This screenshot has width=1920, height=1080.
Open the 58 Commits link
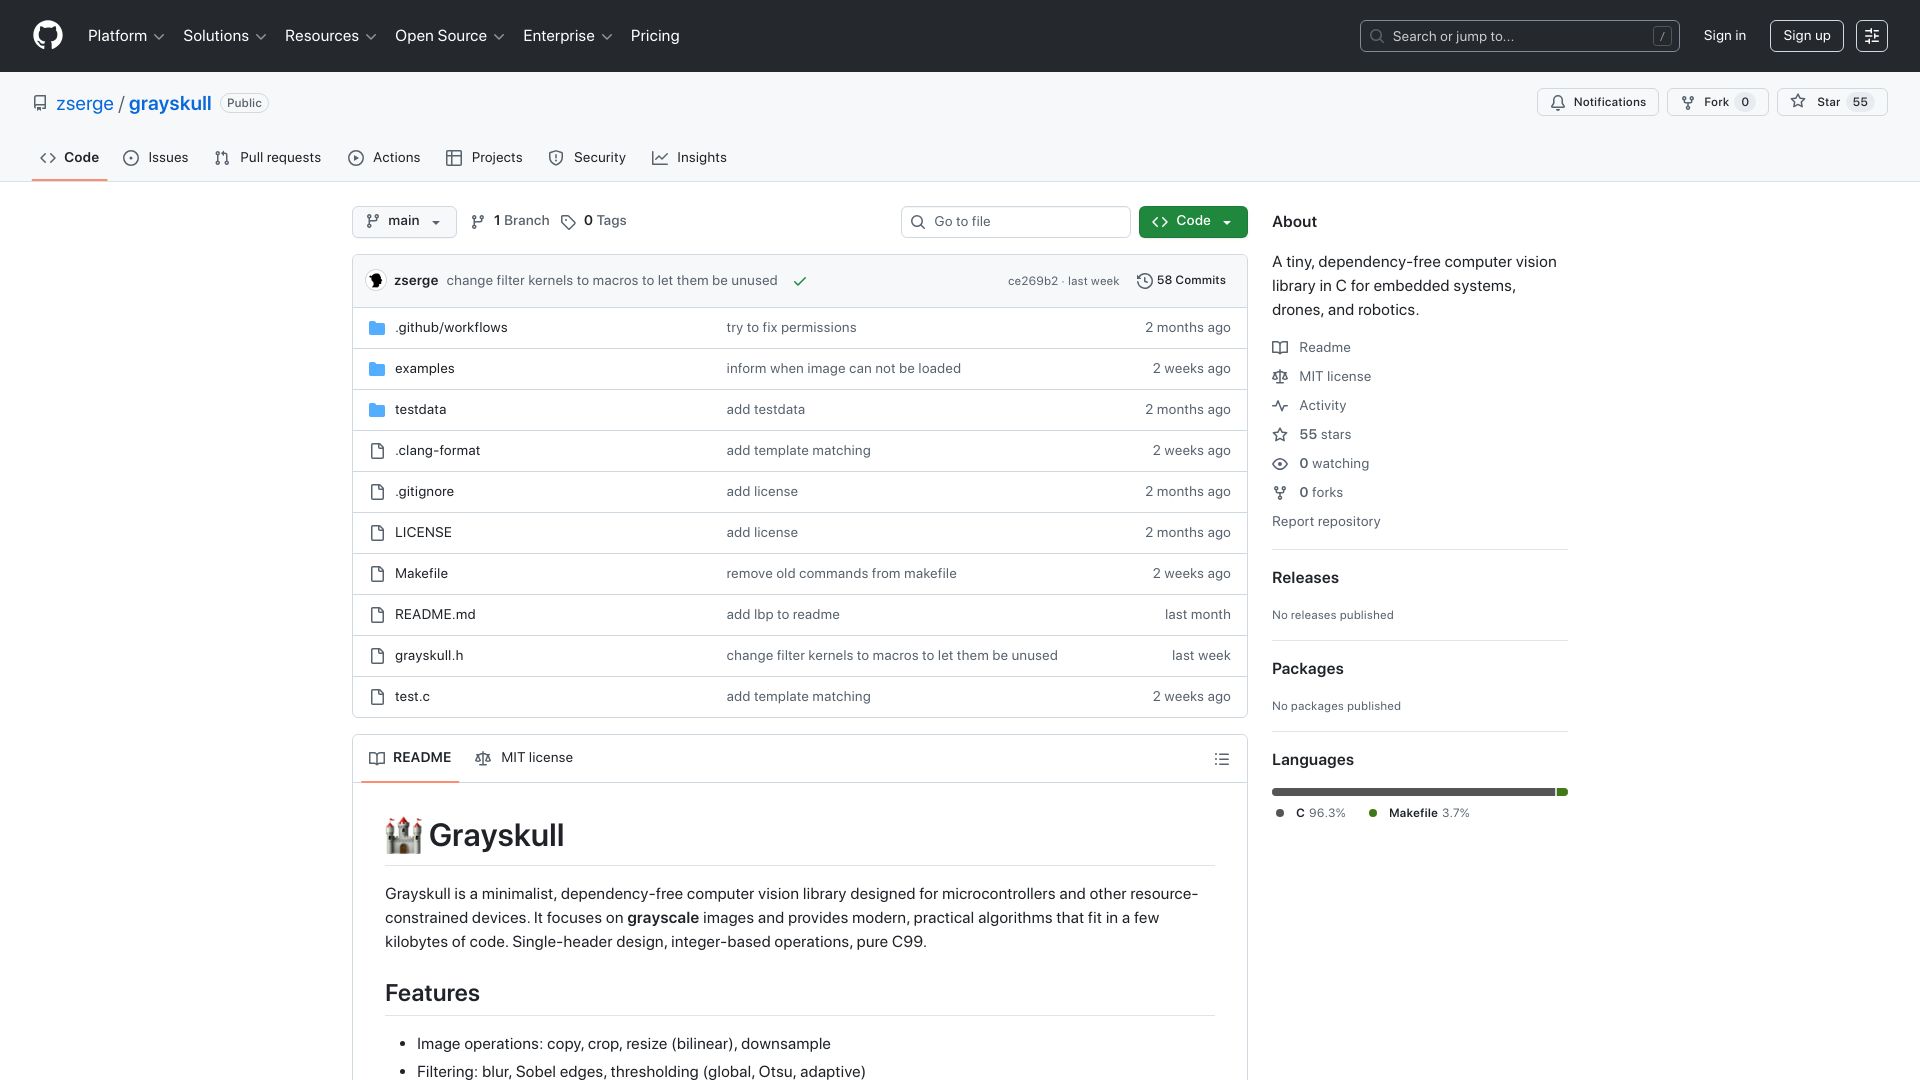[x=1182, y=281]
